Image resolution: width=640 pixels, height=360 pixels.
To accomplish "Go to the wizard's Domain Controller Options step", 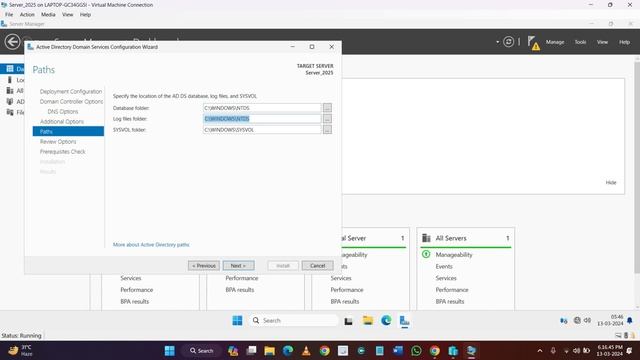I will pos(71,101).
